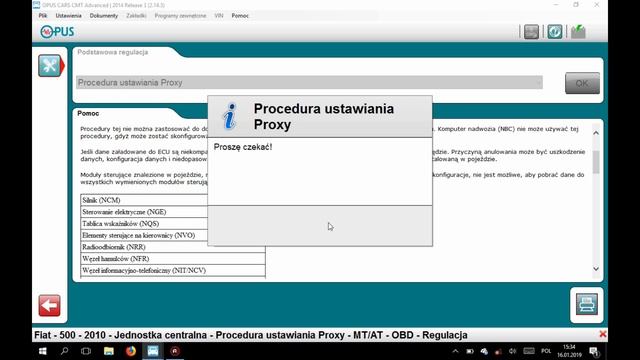Select the Pomoc panel tab
Viewport: 640px width, 360px height.
tap(88, 113)
